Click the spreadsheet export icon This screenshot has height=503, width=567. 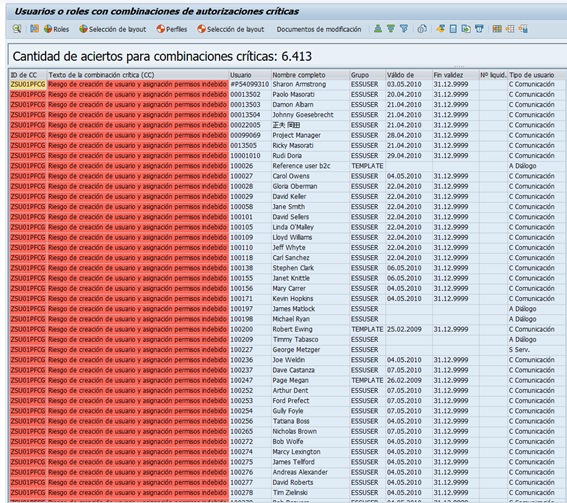coord(453,29)
